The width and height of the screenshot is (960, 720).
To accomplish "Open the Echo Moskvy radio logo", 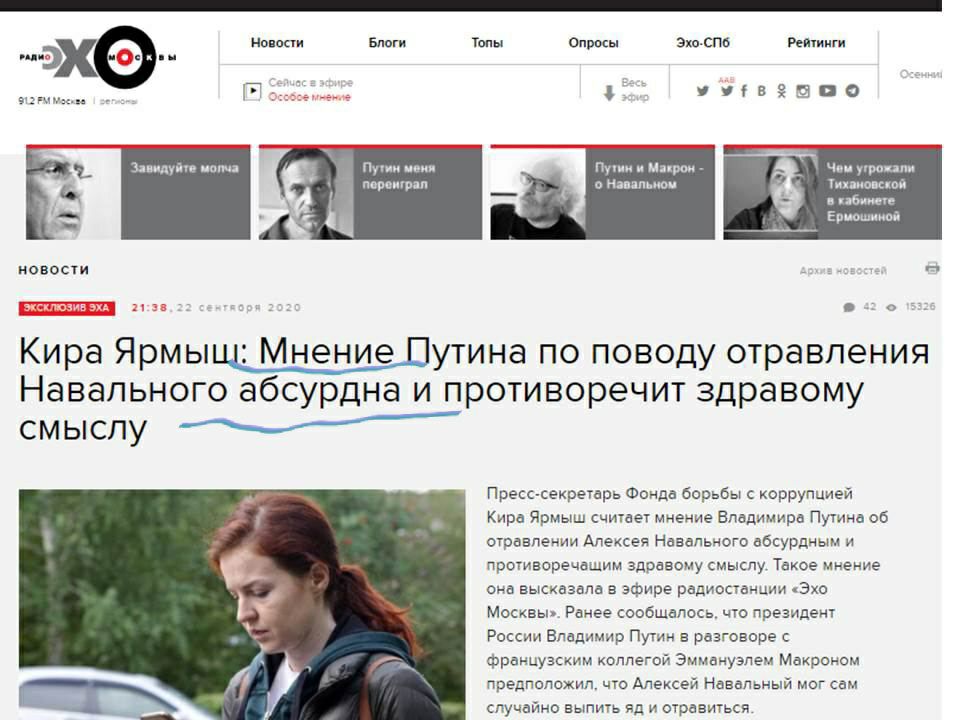I will (x=98, y=57).
